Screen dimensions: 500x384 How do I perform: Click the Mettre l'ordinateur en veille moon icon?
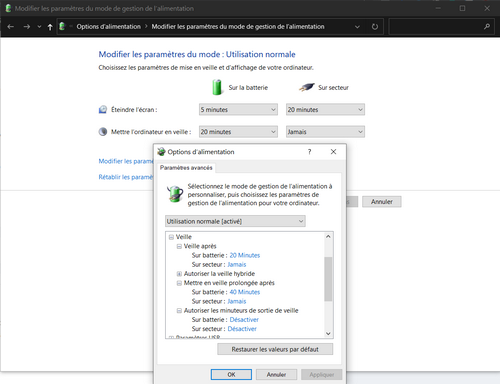103,132
